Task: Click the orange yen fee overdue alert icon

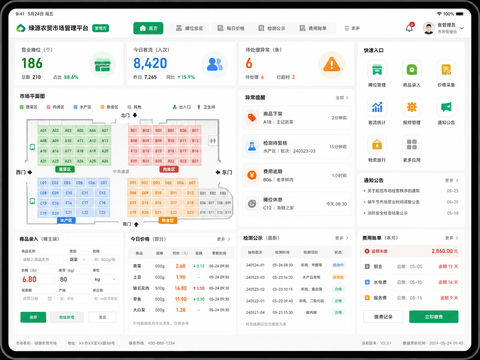Action: pos(252,175)
